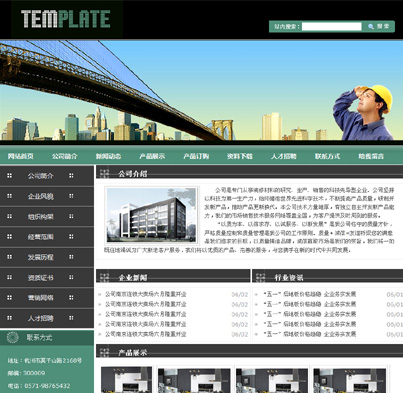Click the TEMPLATE logo
Viewport: 403px width, 393px height.
tap(66, 19)
